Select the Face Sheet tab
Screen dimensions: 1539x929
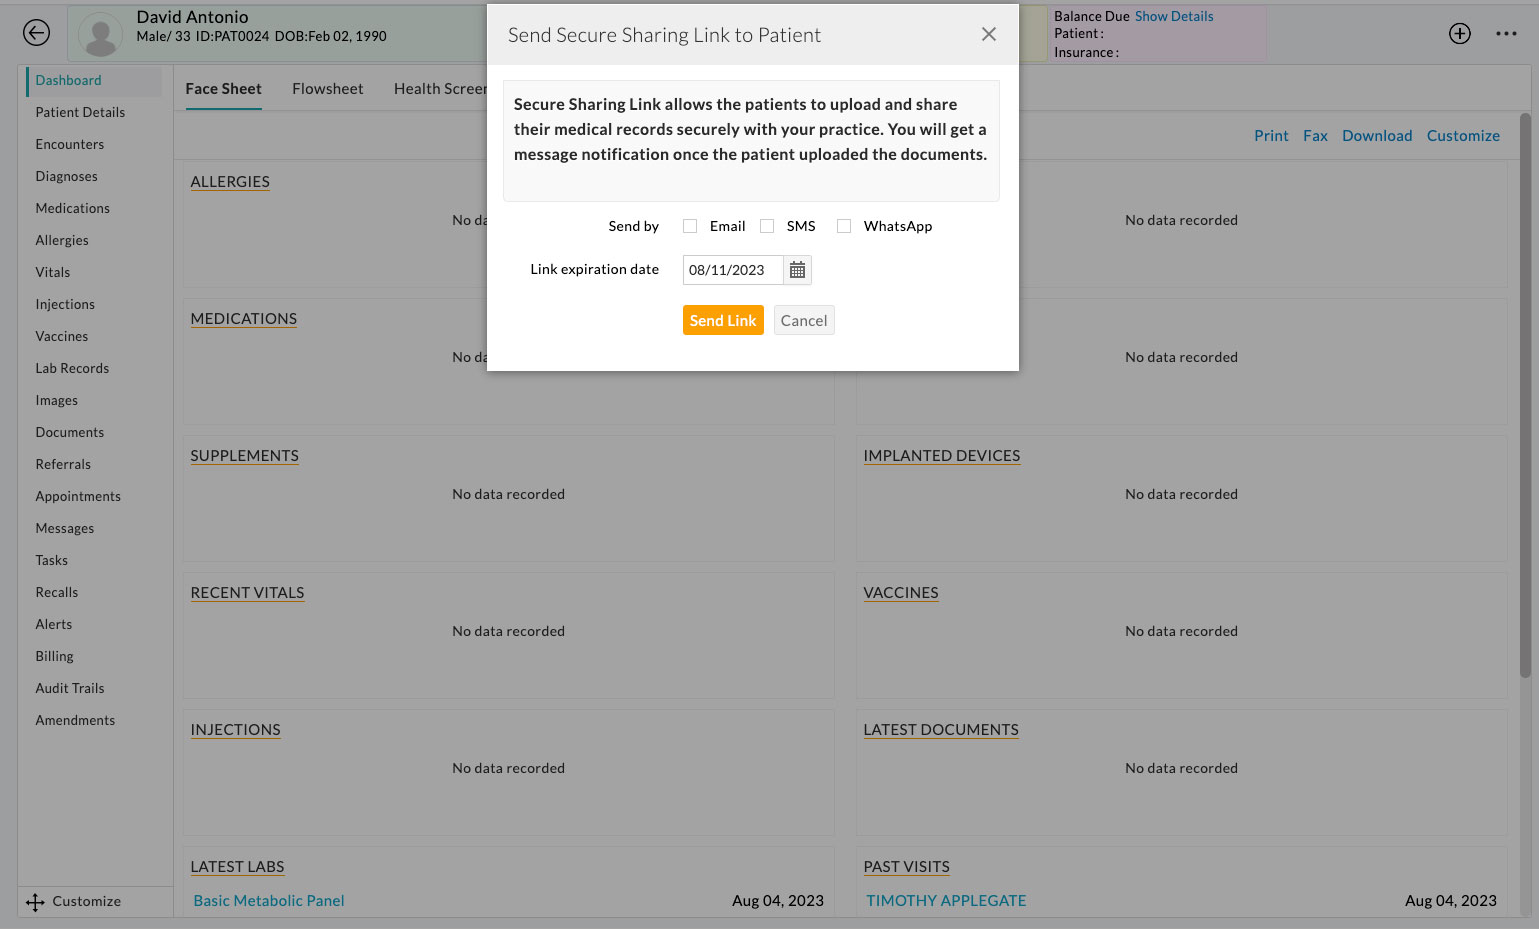click(x=222, y=88)
